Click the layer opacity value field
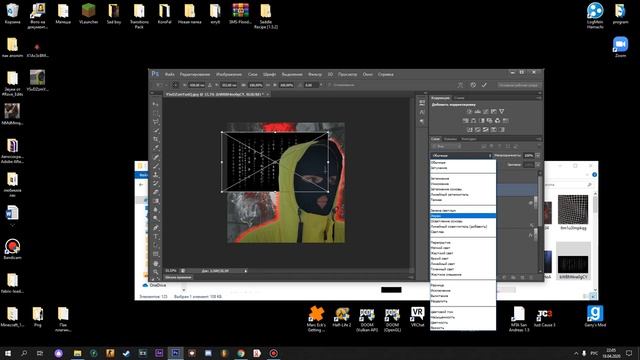Viewport: 640px width, 360px height. [529, 156]
